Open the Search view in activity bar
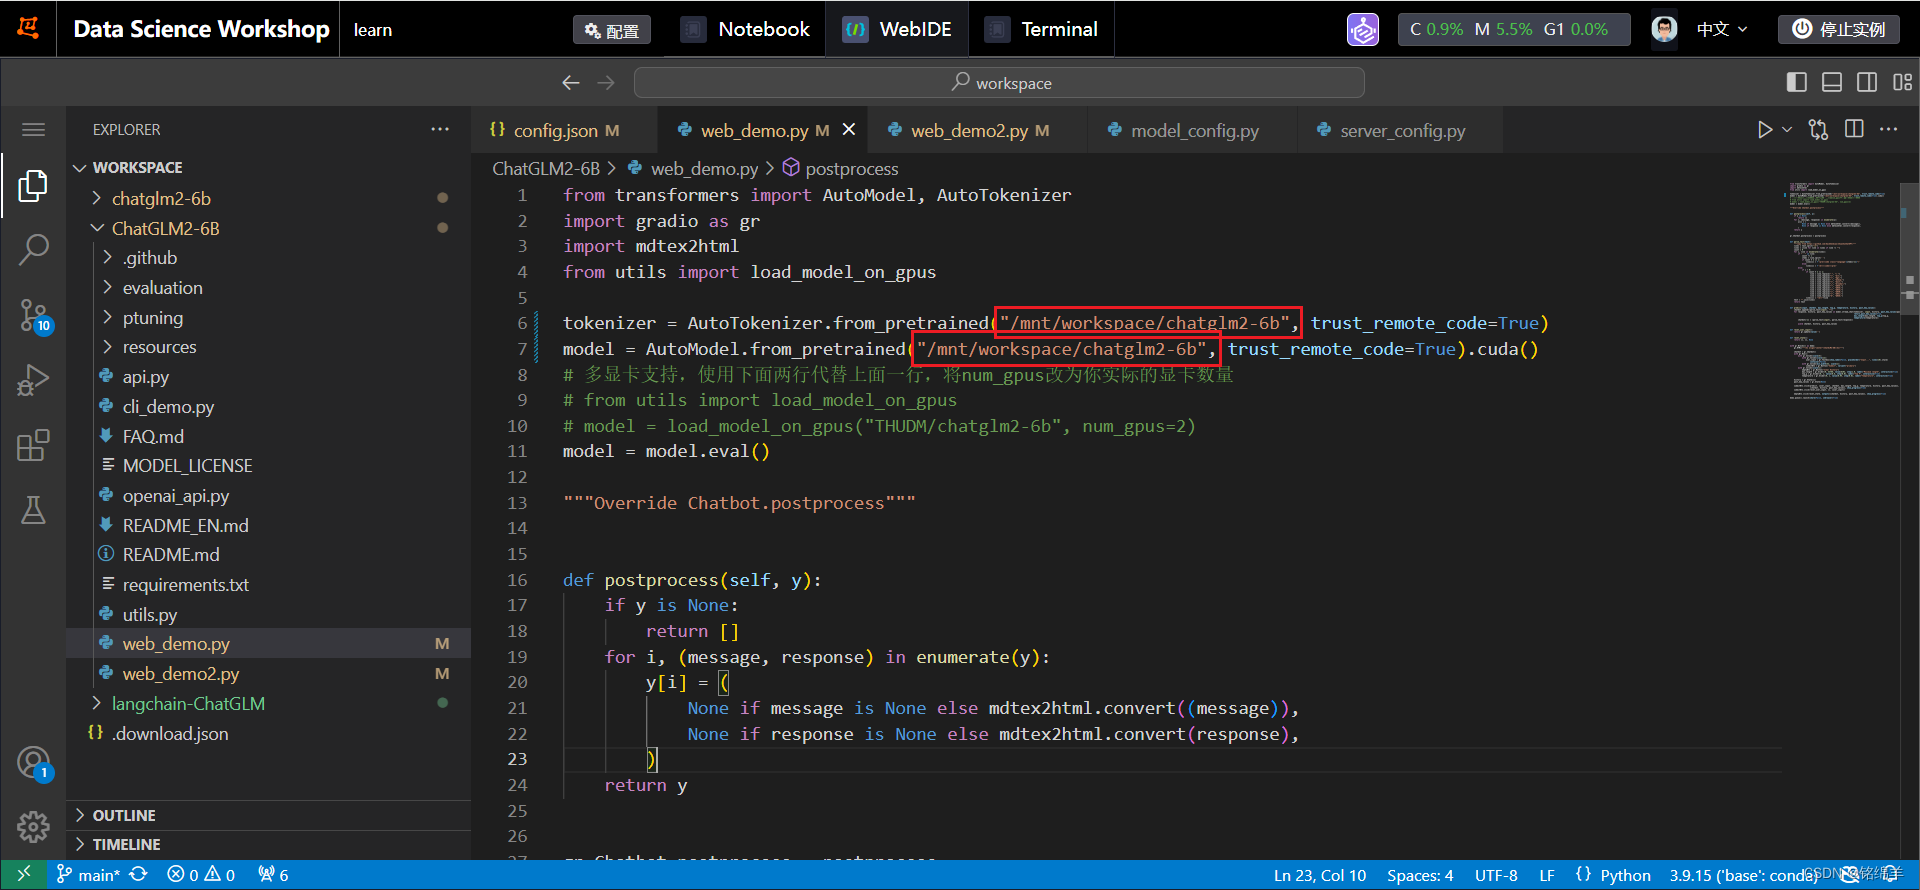This screenshot has height=890, width=1920. click(x=33, y=250)
